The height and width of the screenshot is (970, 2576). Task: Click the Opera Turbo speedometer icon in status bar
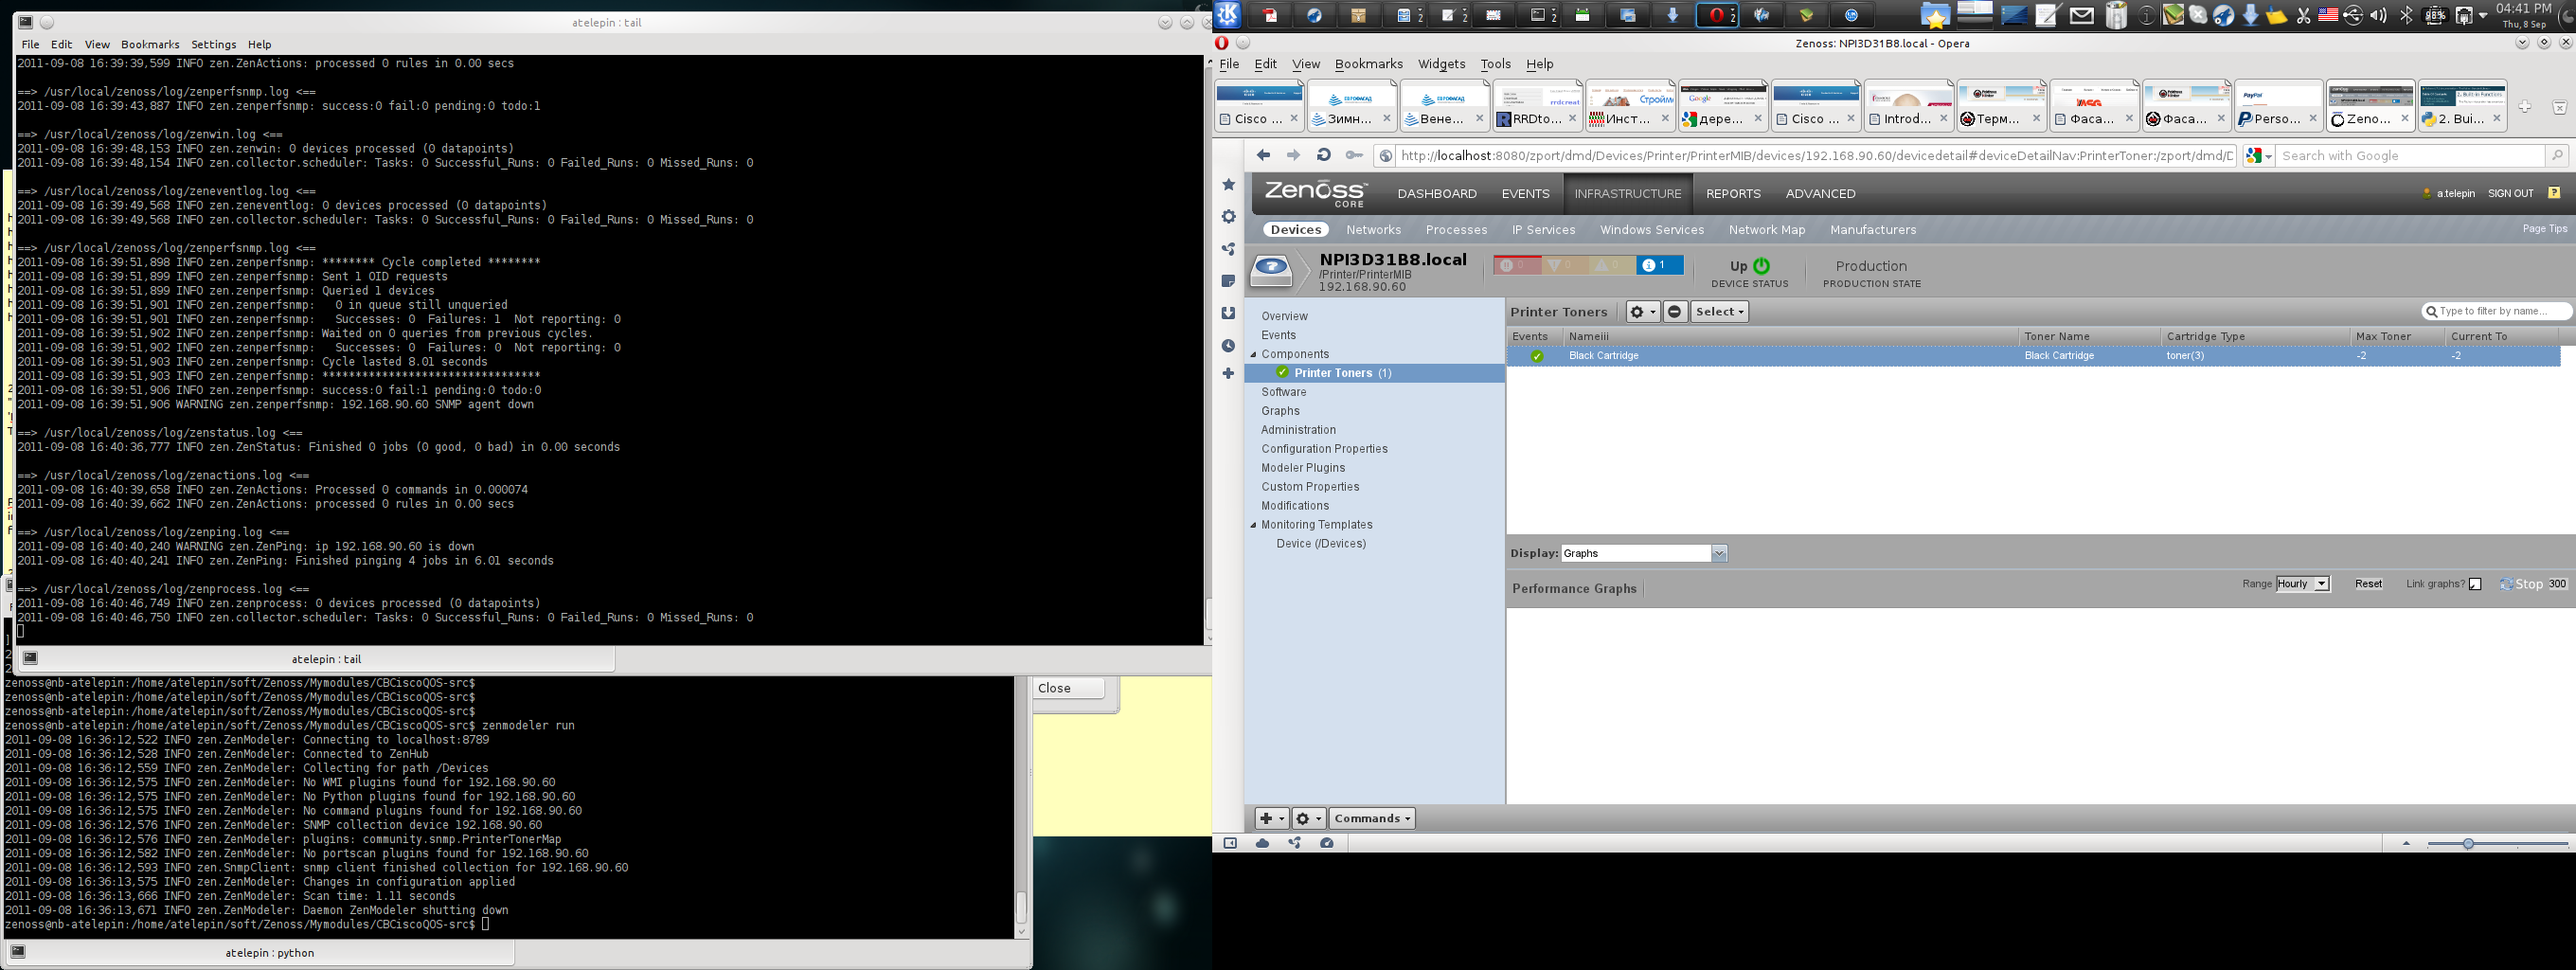point(1327,843)
